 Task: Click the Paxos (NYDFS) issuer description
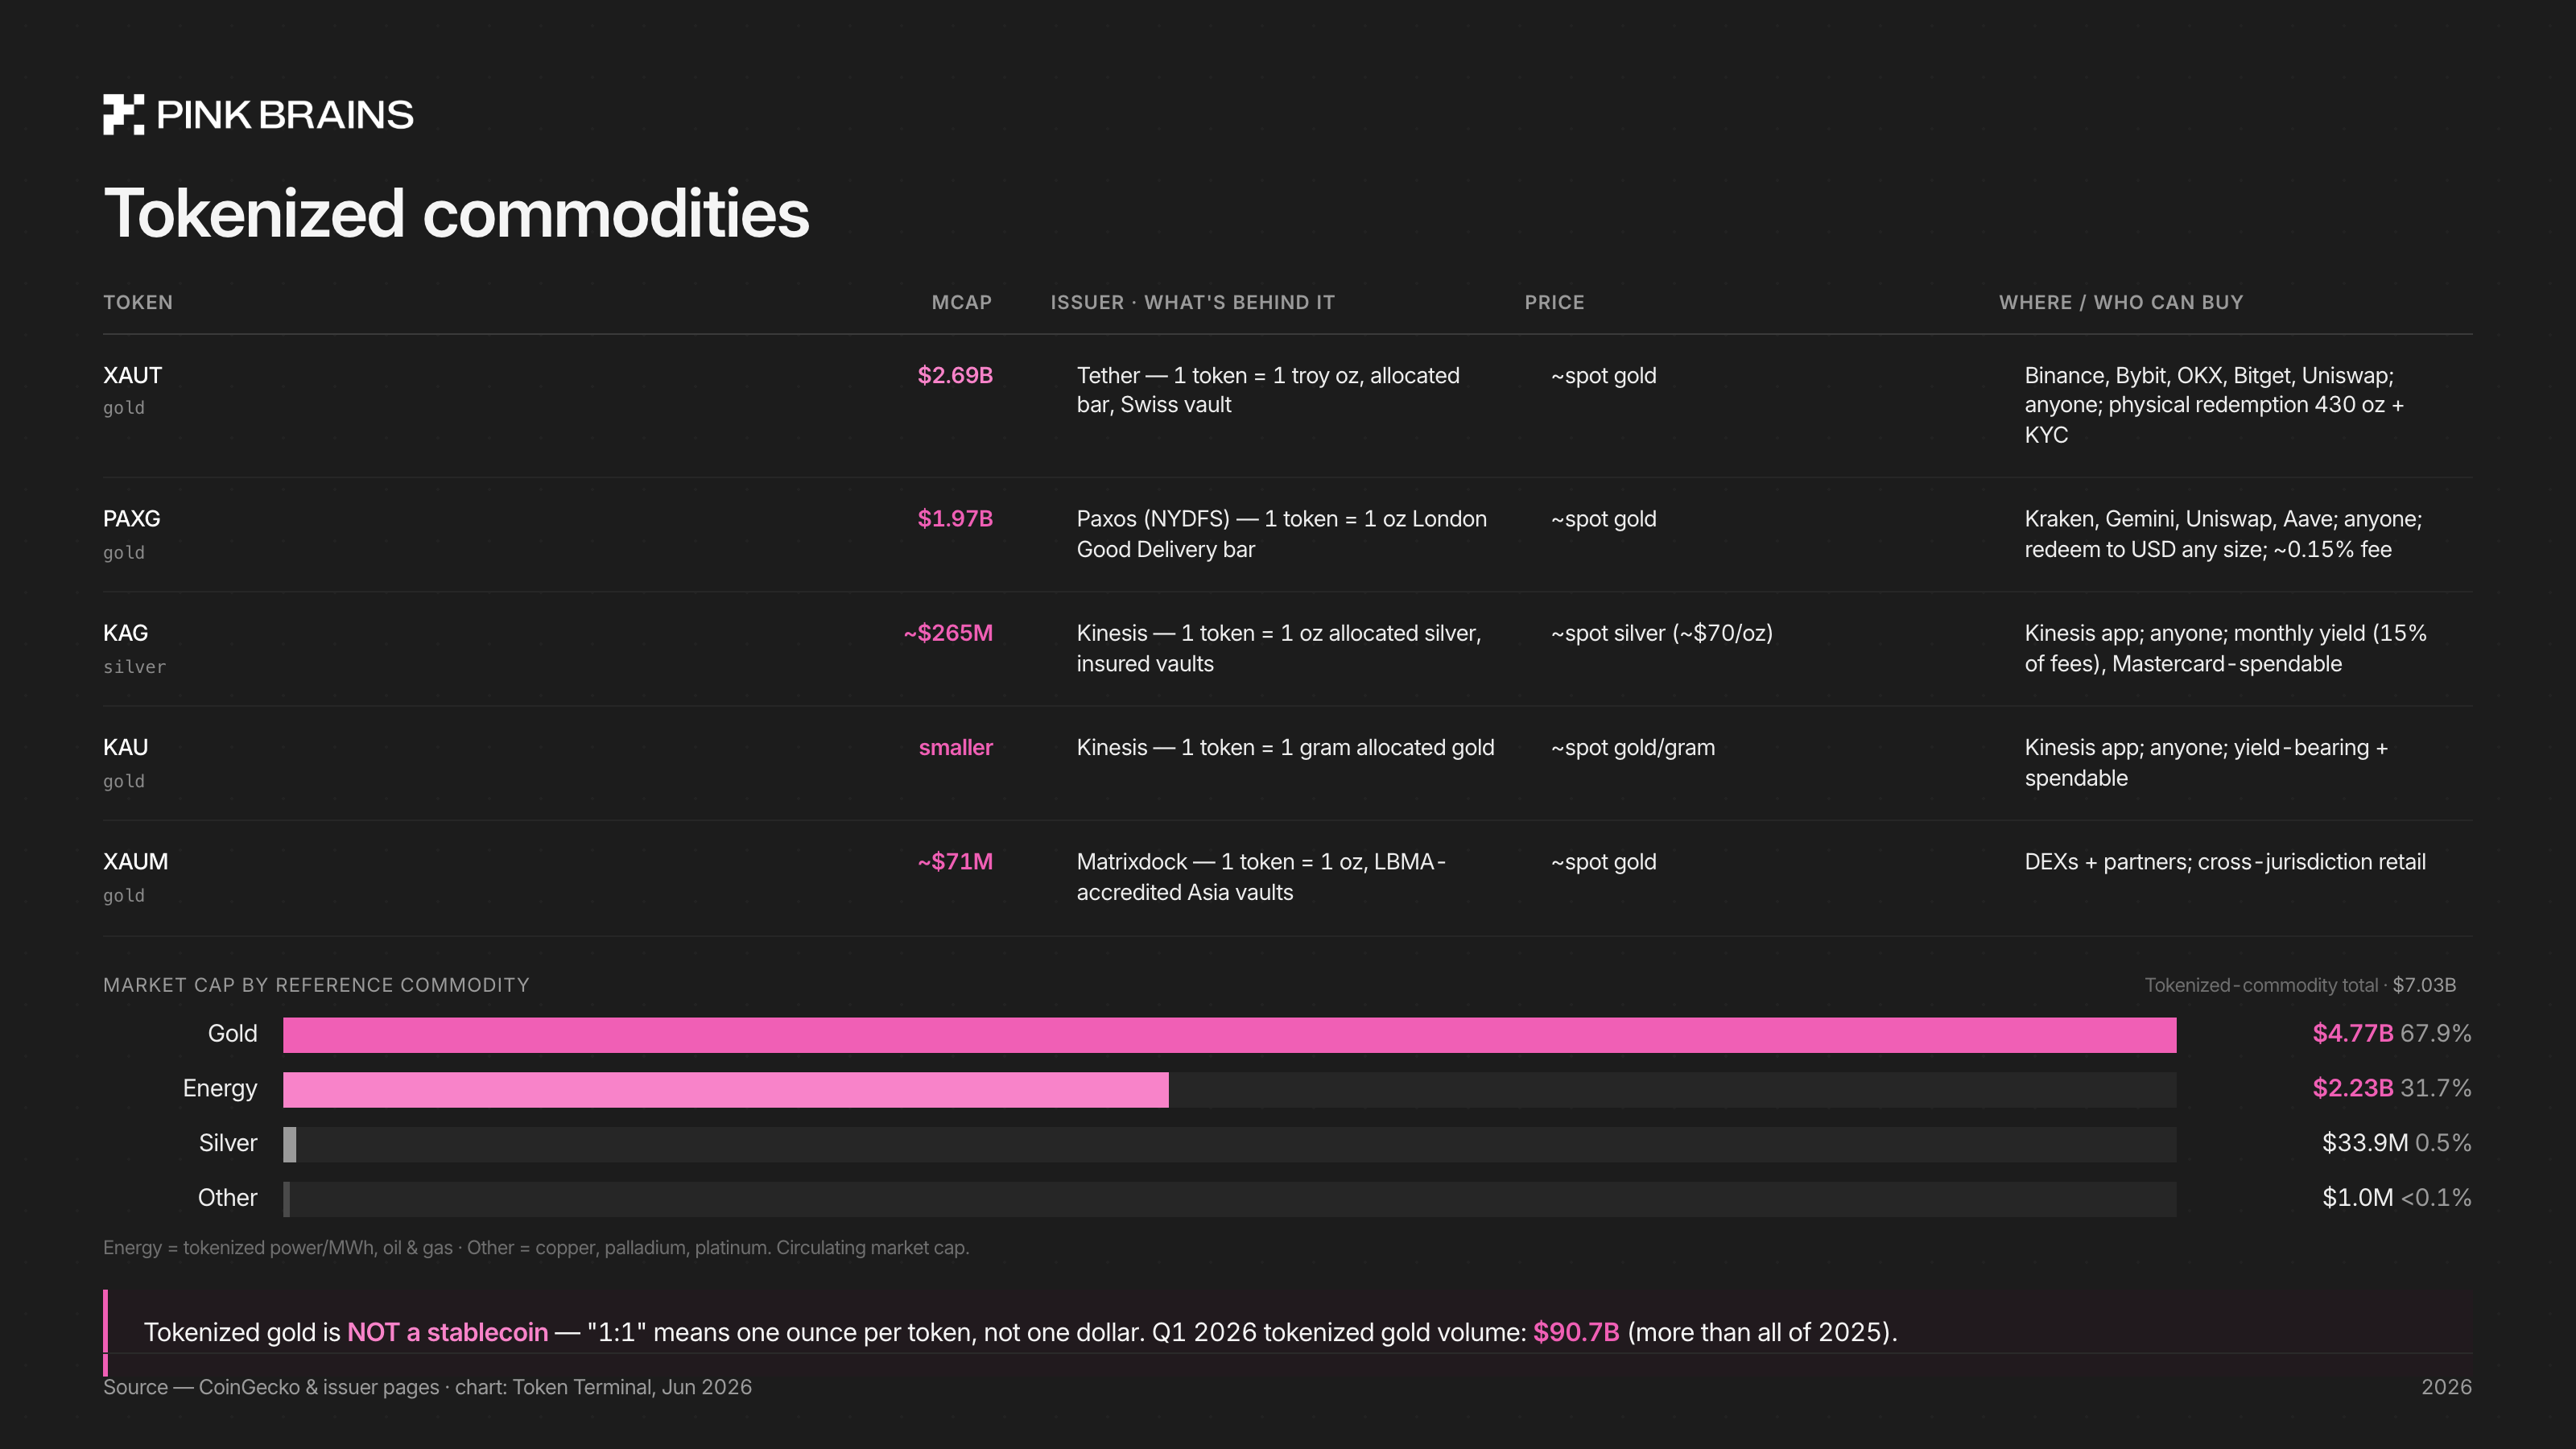point(1281,534)
